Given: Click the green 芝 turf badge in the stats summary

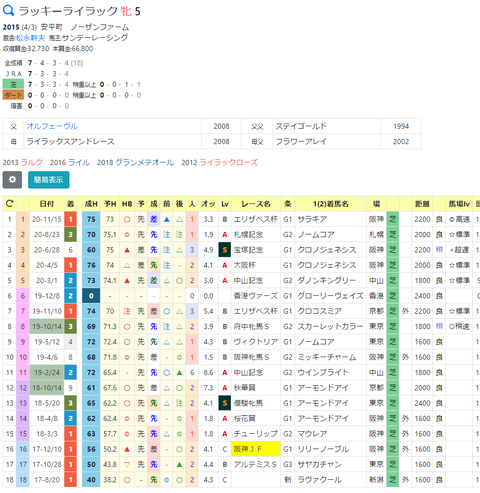Looking at the screenshot, I should 13,85.
